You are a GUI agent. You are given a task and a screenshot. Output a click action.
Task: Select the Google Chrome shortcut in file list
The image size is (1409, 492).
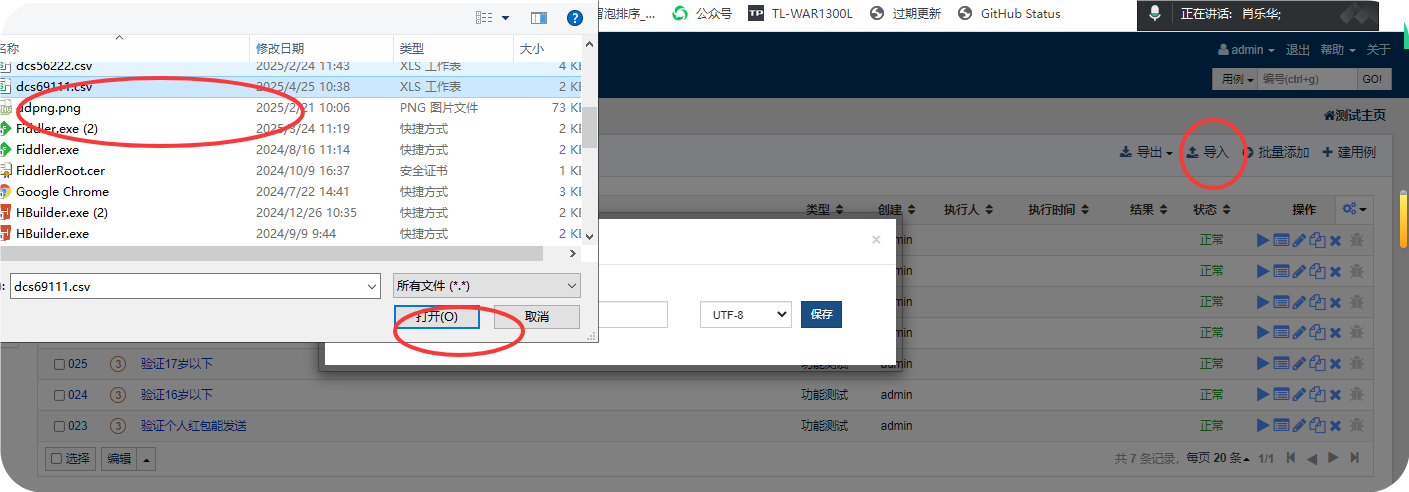pyautogui.click(x=62, y=191)
